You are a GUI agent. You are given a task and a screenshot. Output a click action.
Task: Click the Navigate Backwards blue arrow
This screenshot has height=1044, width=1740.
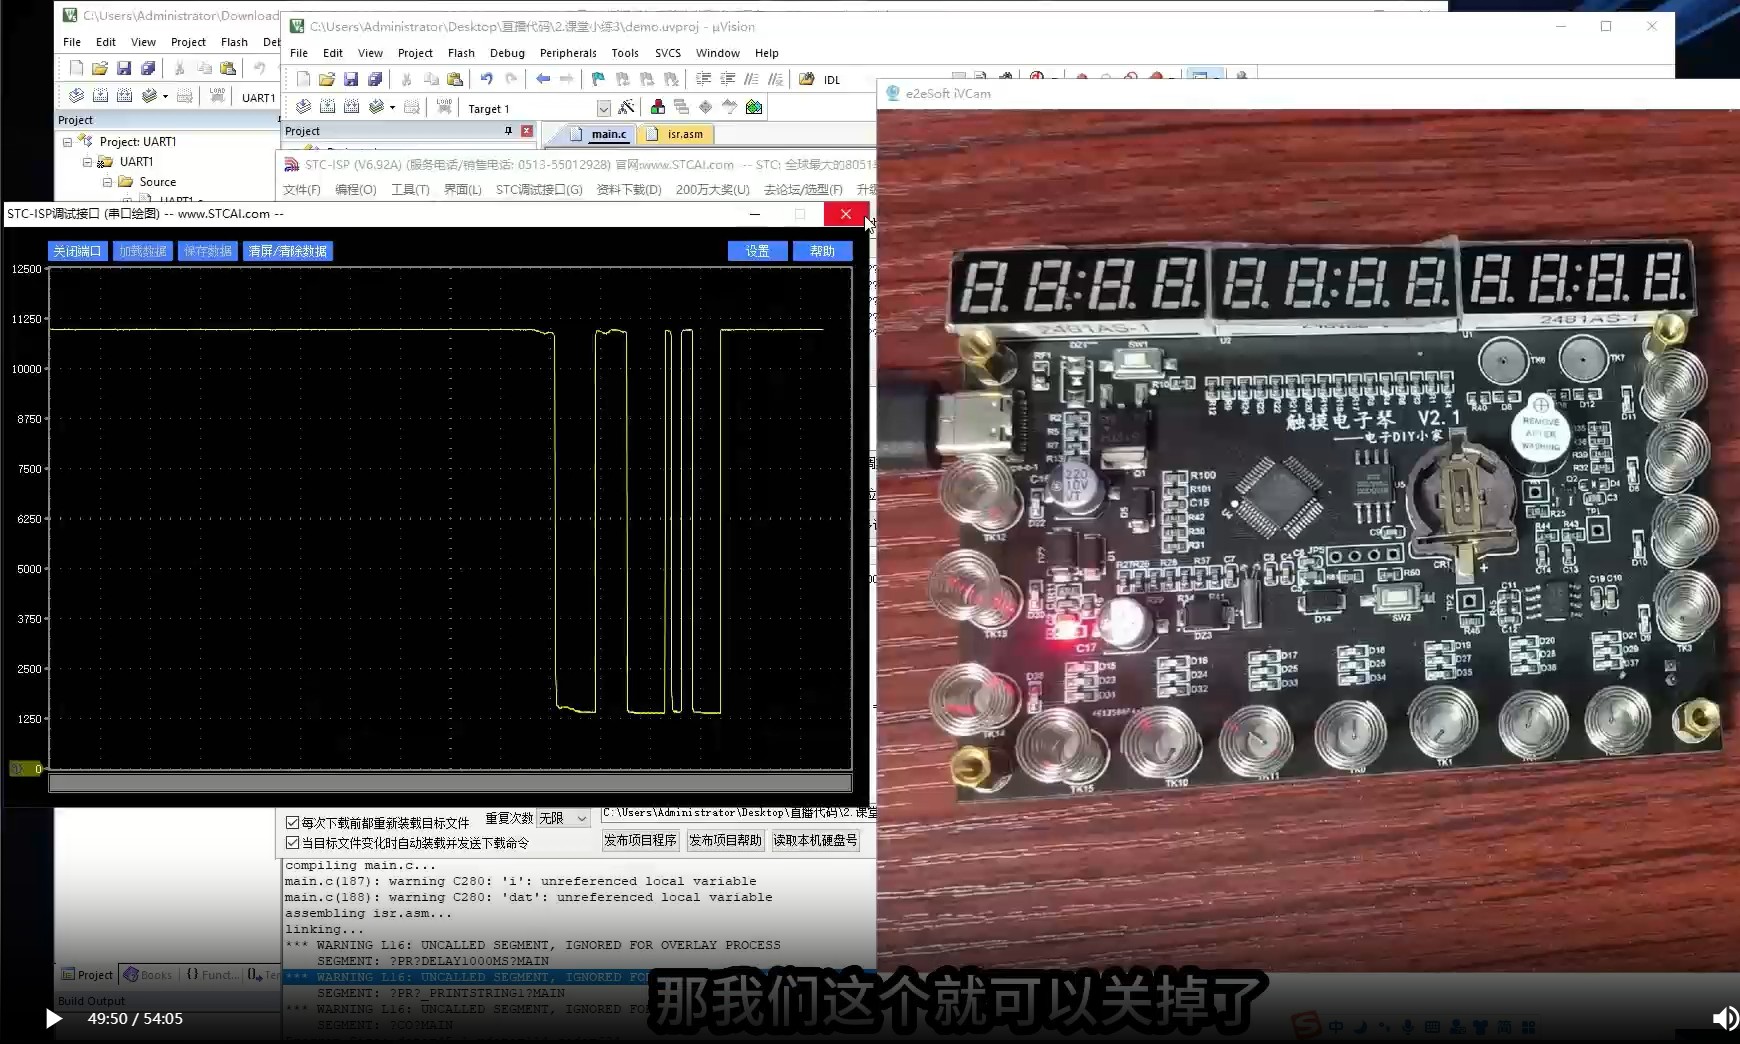point(543,79)
